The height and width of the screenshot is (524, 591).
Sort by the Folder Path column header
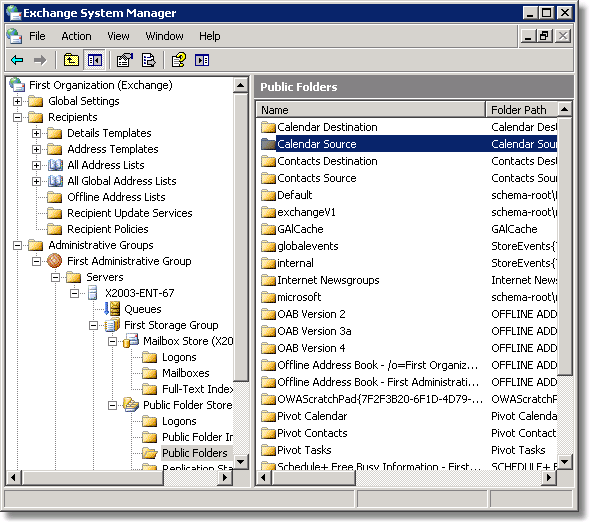[x=521, y=110]
